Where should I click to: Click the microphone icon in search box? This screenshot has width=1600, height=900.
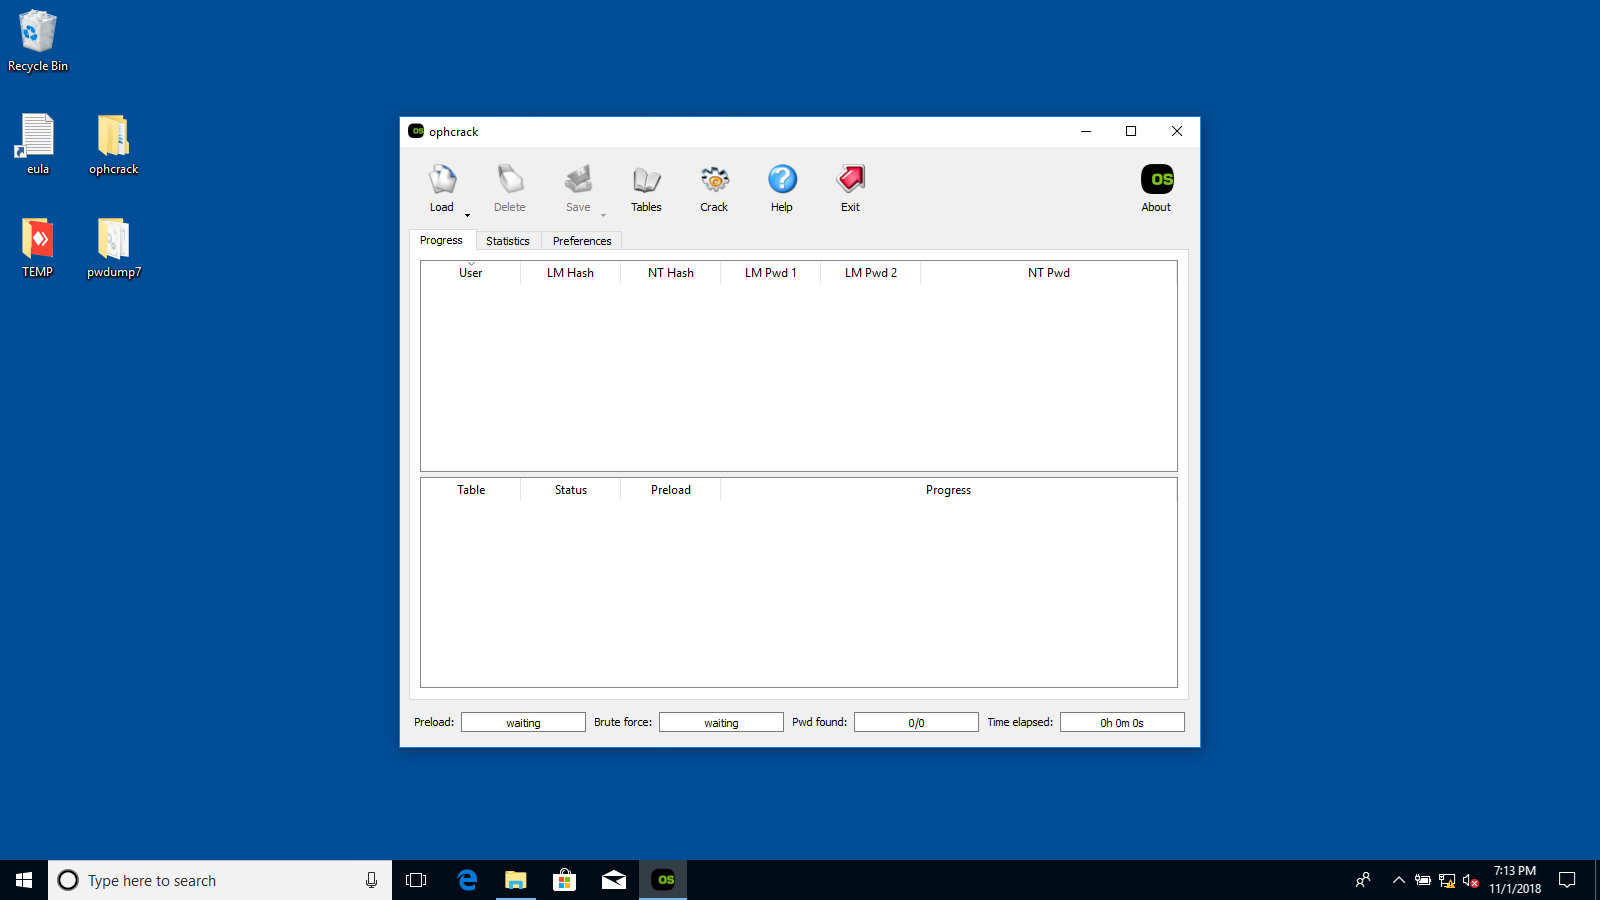371,880
